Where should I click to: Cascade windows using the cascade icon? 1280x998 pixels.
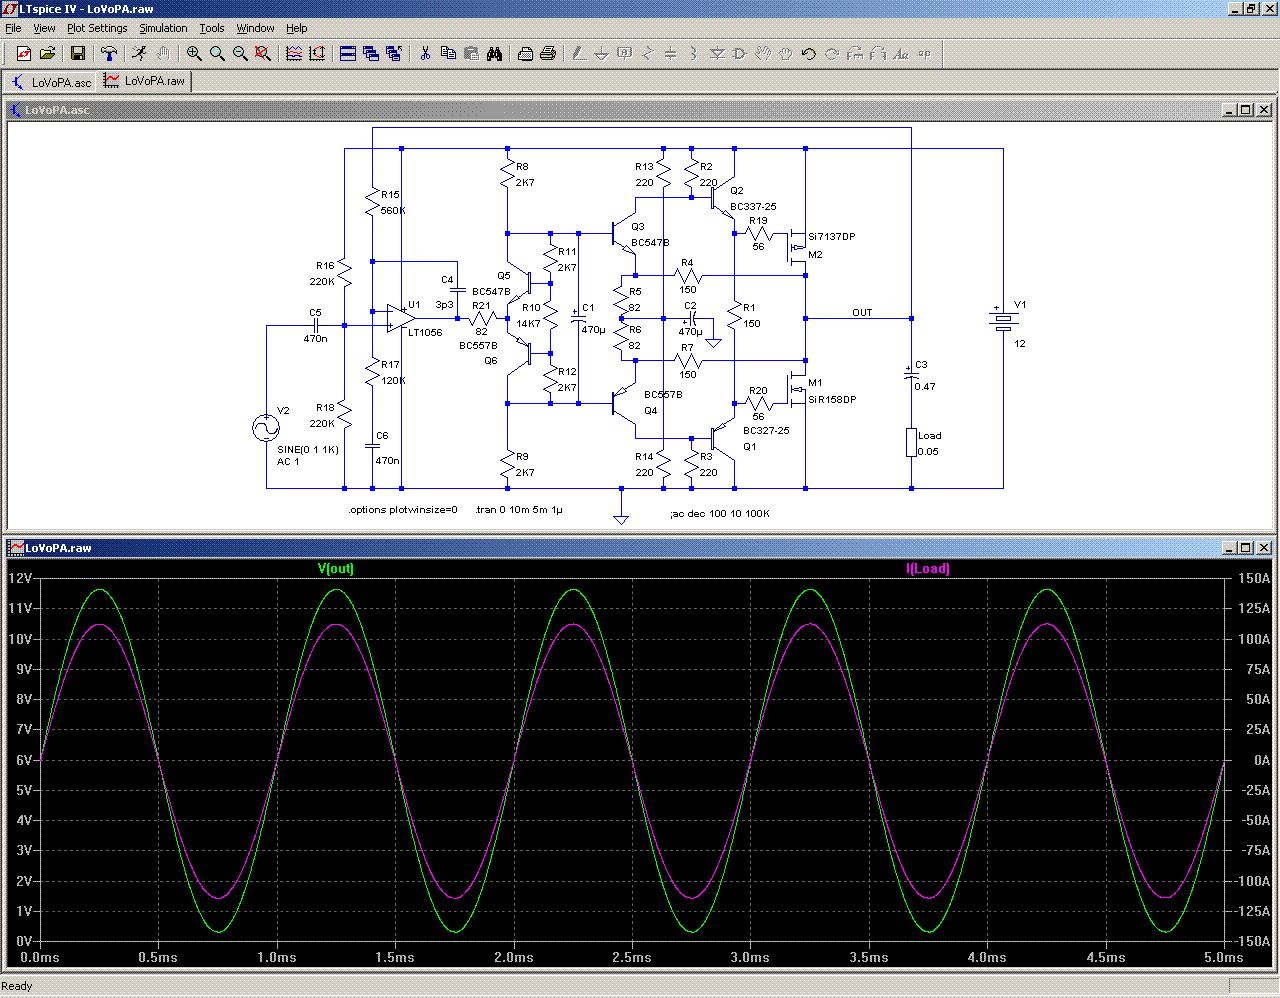371,54
